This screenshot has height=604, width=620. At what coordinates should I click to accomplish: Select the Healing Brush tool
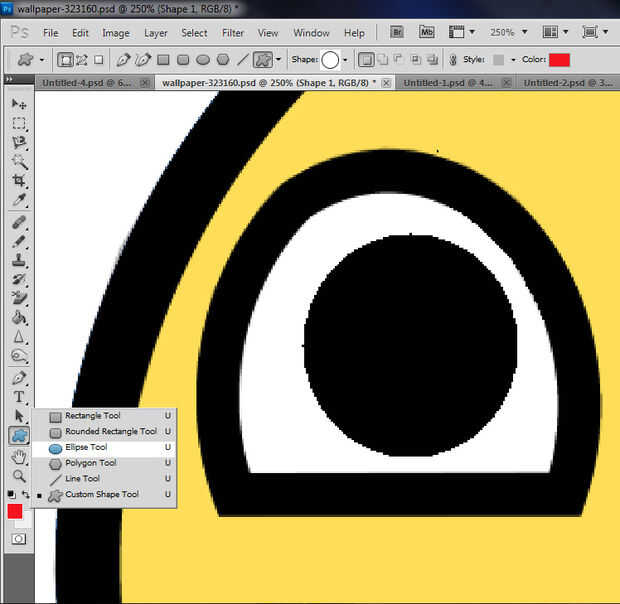pos(19,223)
